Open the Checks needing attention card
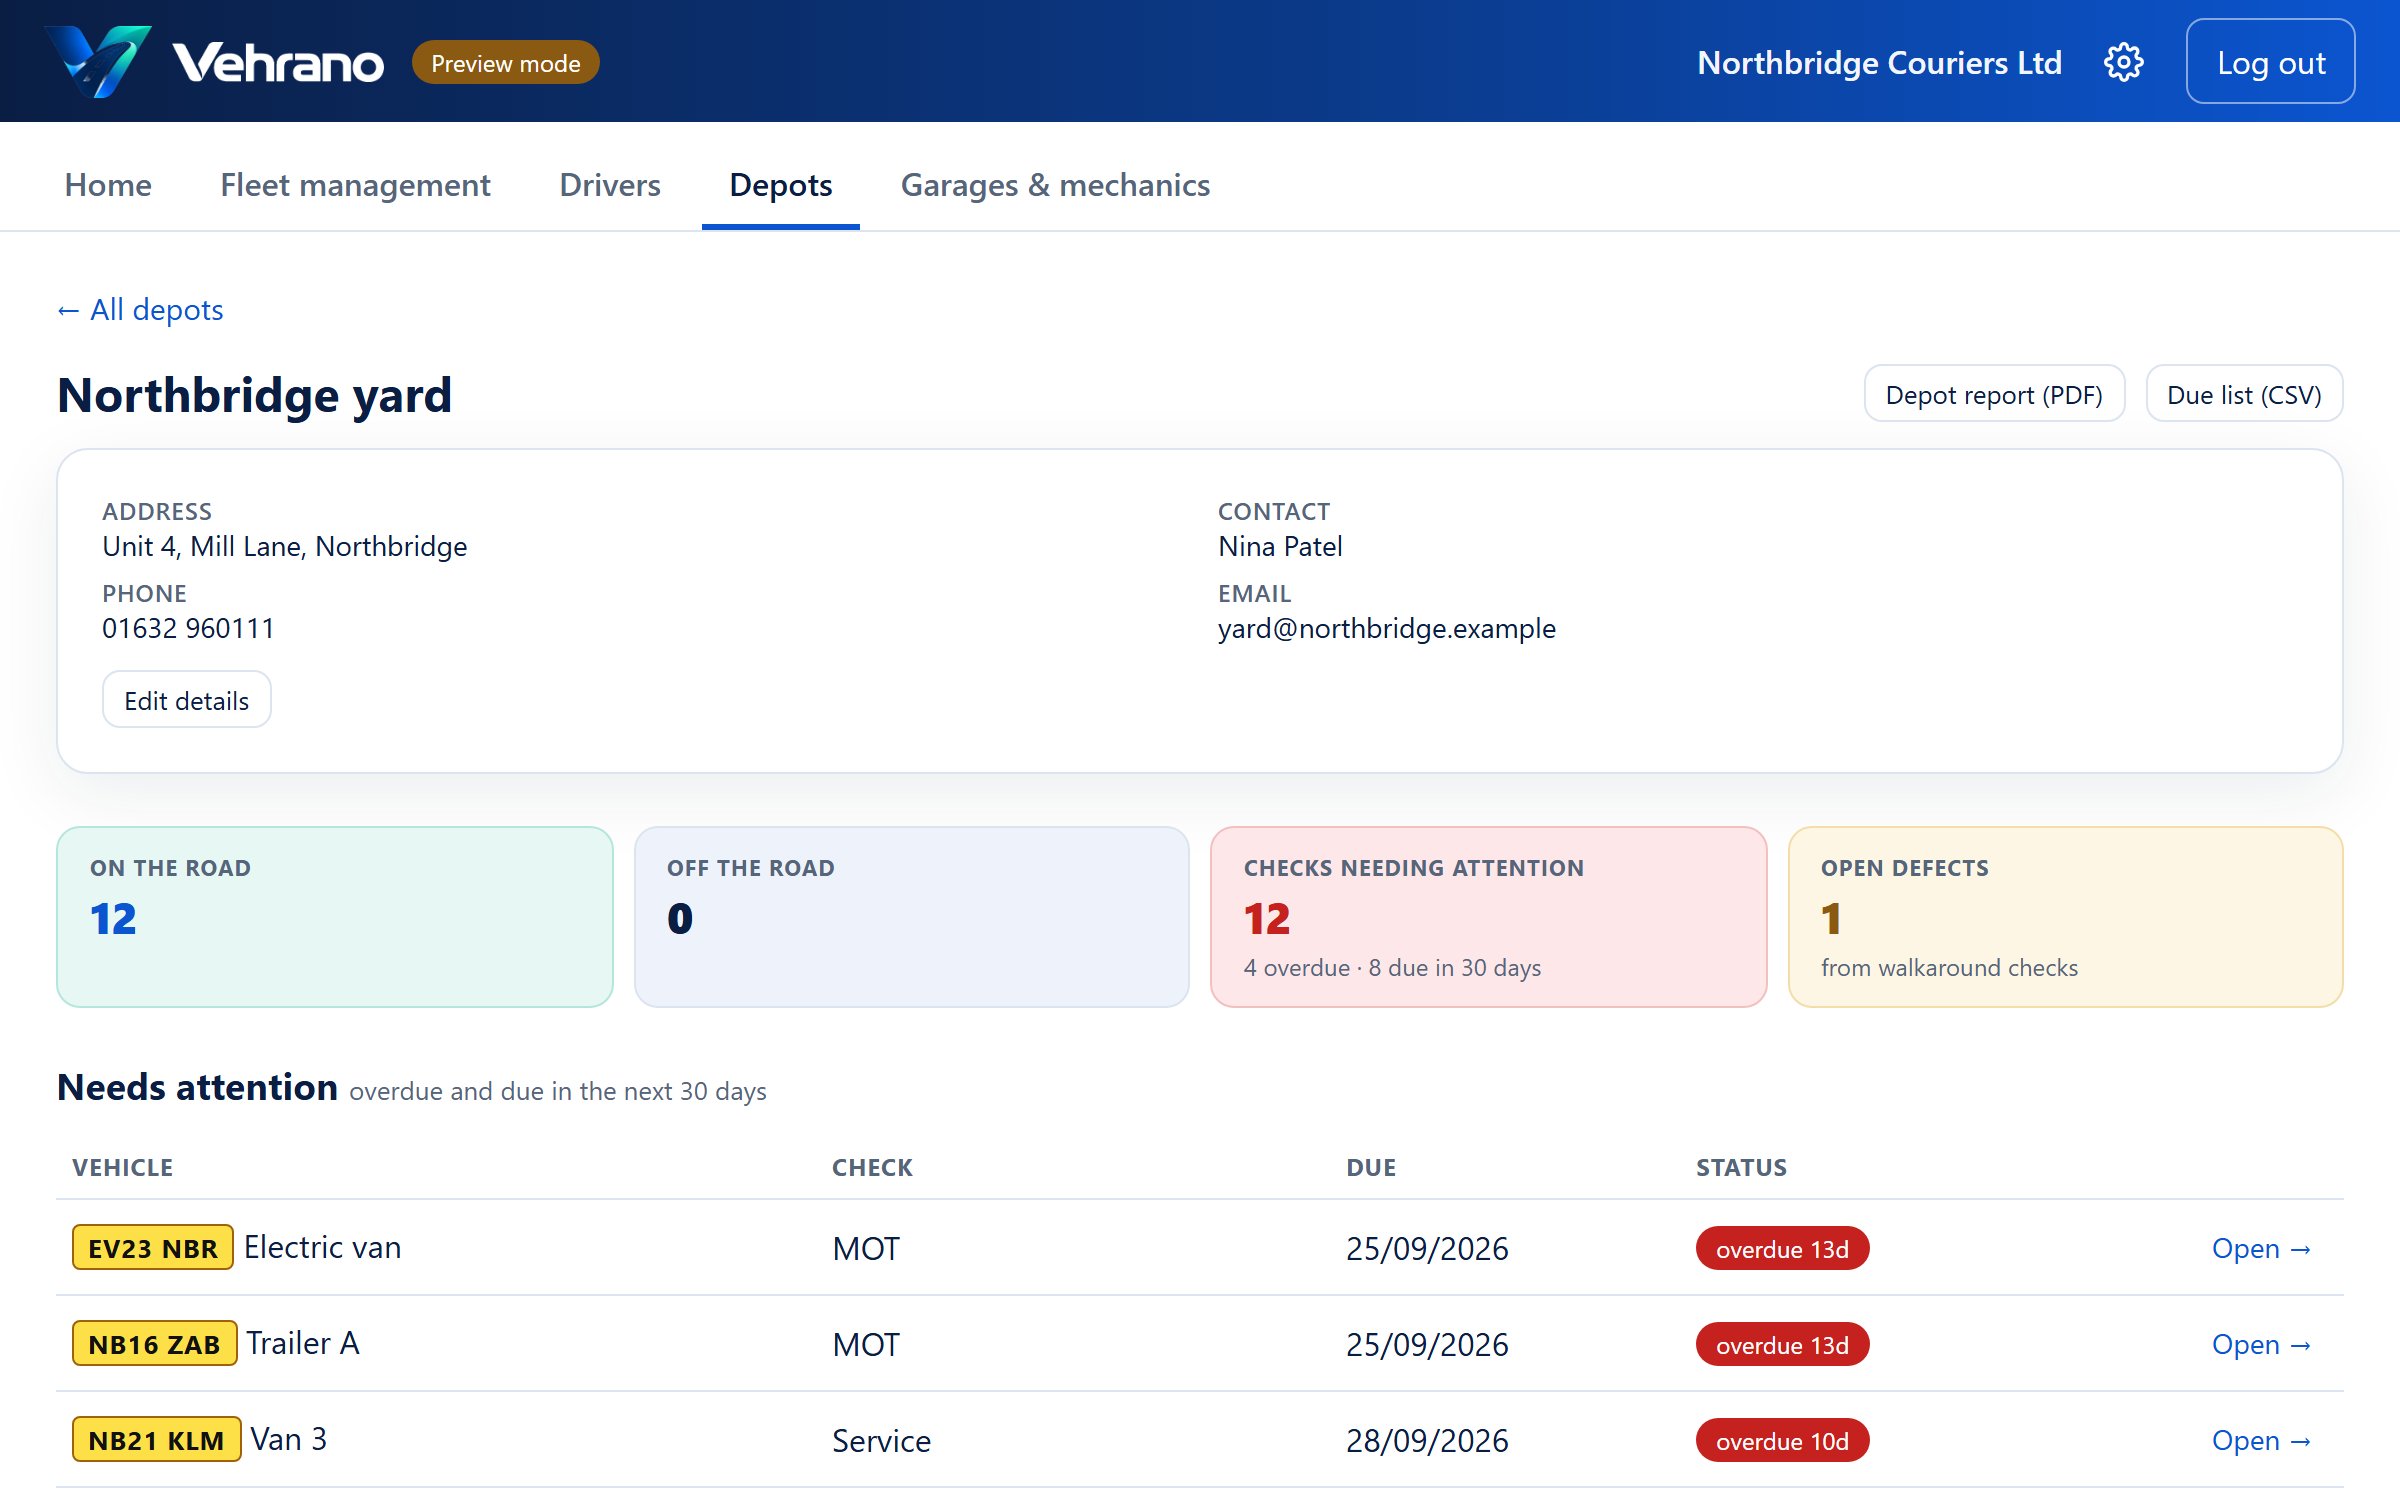This screenshot has height=1500, width=2400. tap(1489, 917)
